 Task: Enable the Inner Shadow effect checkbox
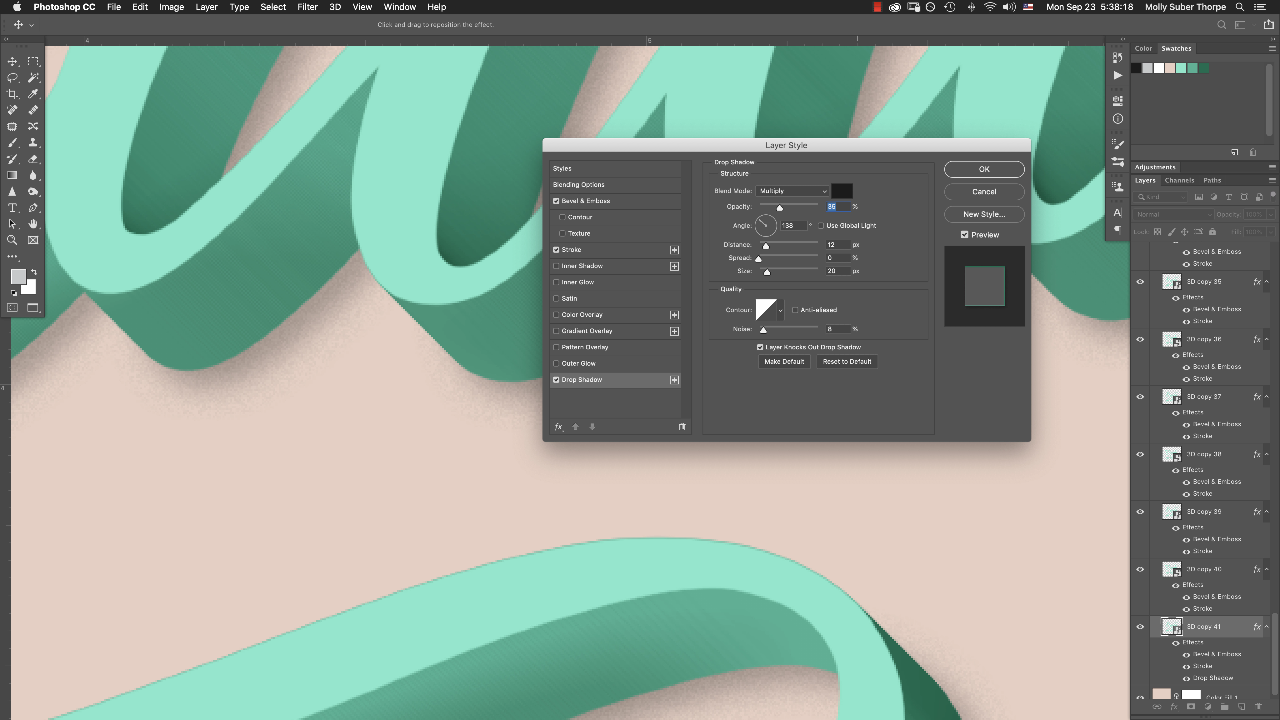(x=557, y=266)
